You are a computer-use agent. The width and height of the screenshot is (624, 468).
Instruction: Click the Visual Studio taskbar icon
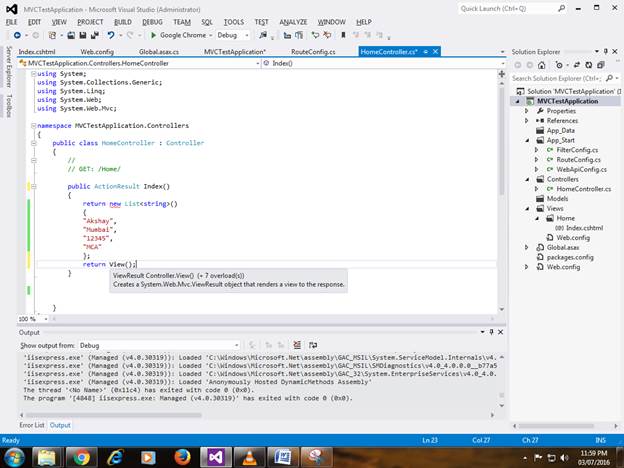coord(216,457)
